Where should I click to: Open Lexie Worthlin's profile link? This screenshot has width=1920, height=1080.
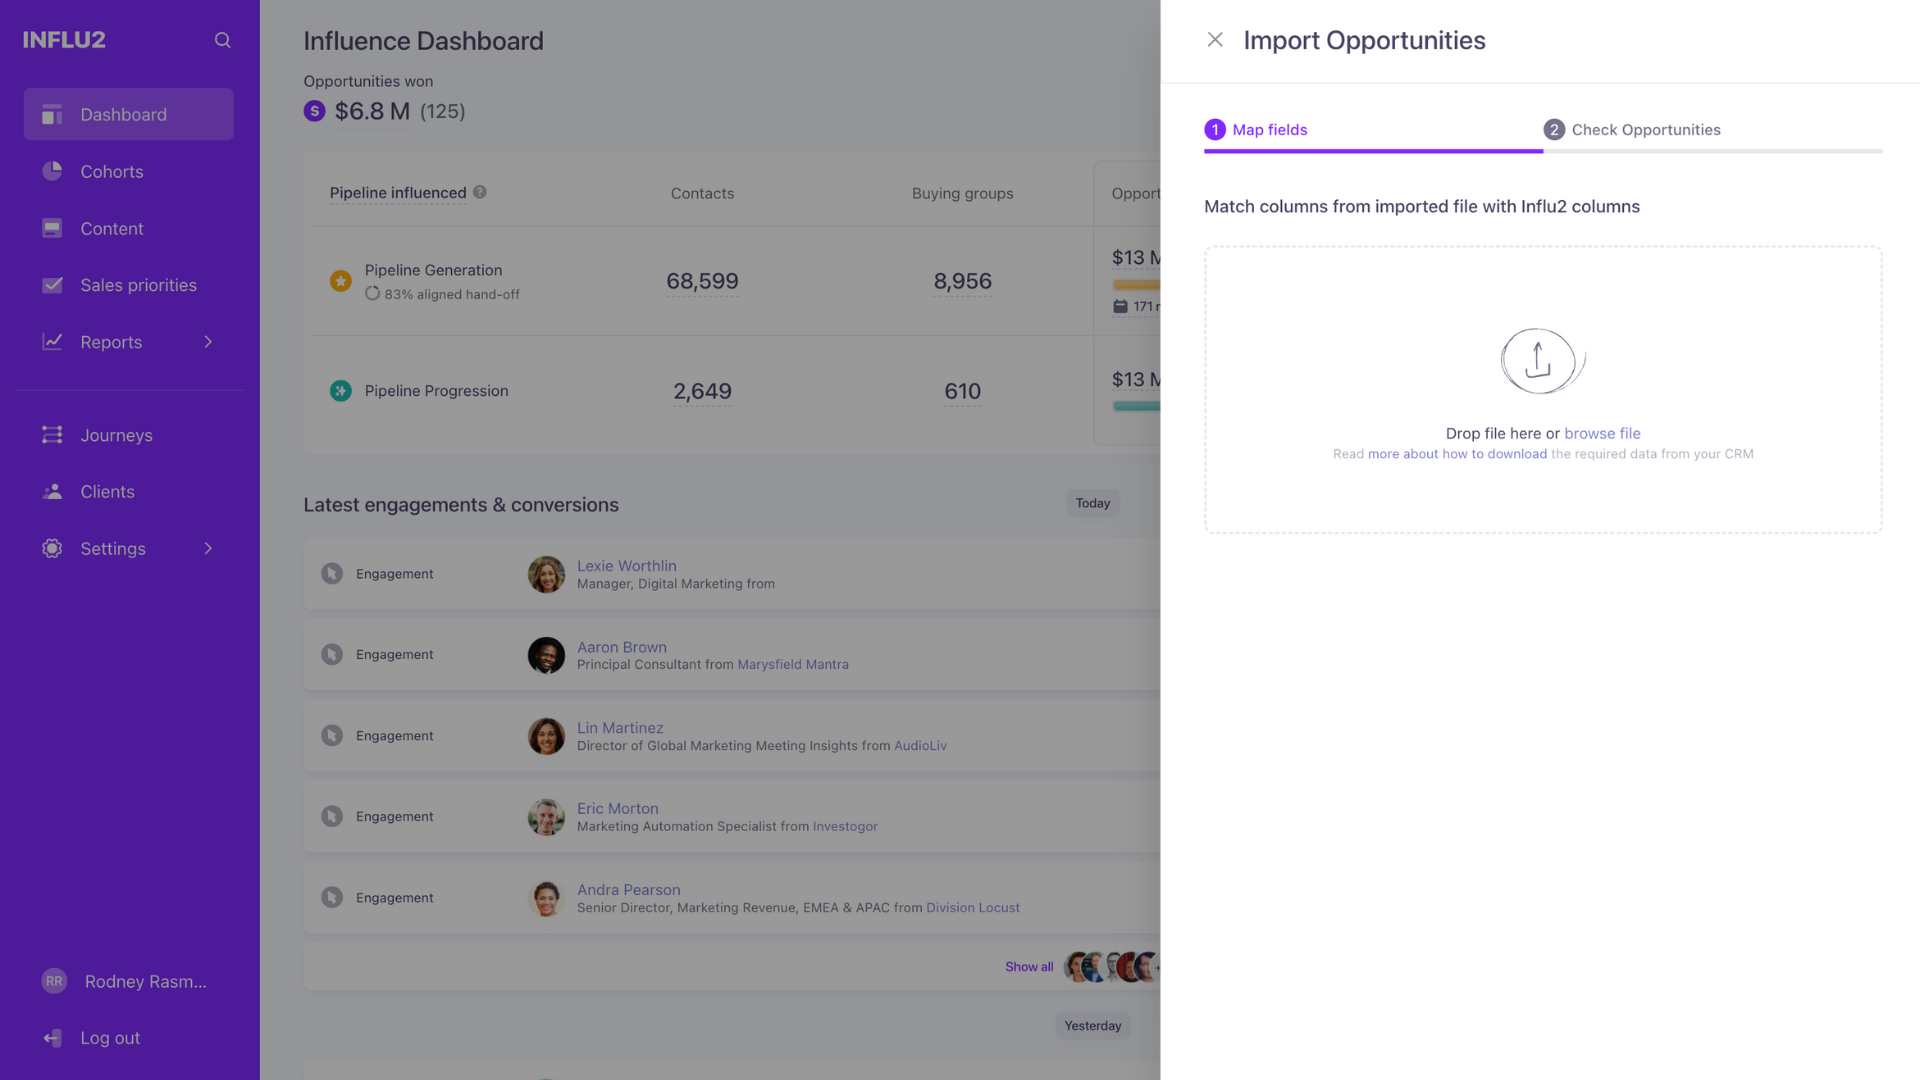(x=626, y=566)
